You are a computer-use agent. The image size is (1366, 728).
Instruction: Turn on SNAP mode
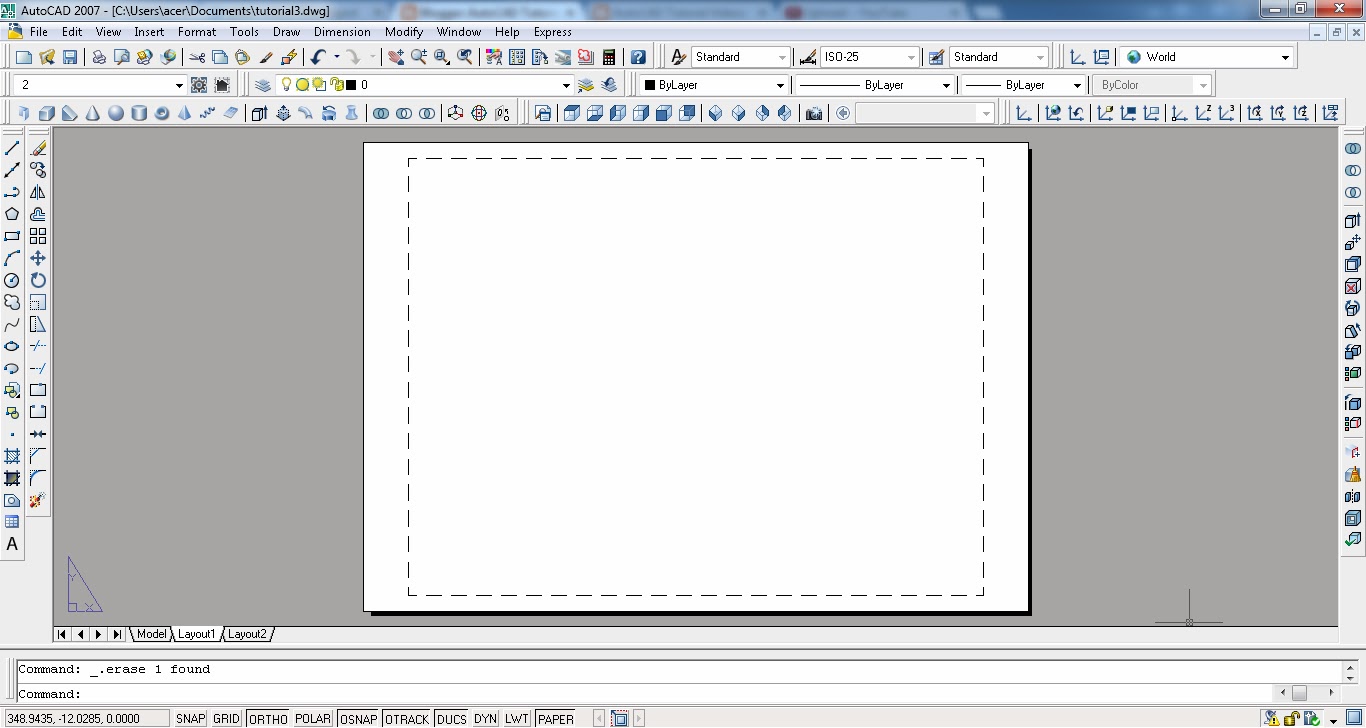[188, 718]
